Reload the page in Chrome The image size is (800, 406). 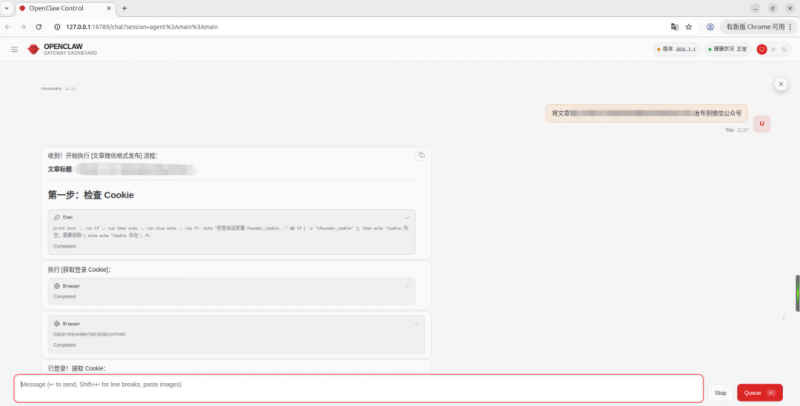38,27
